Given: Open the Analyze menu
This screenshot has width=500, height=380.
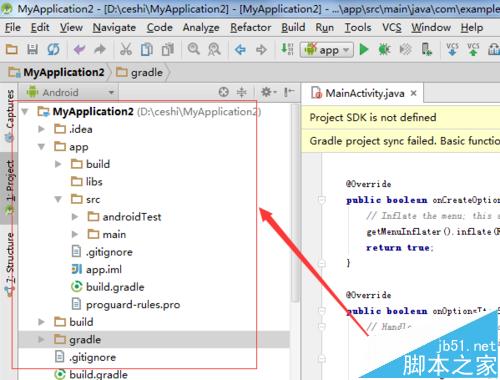Looking at the screenshot, I should tap(201, 27).
